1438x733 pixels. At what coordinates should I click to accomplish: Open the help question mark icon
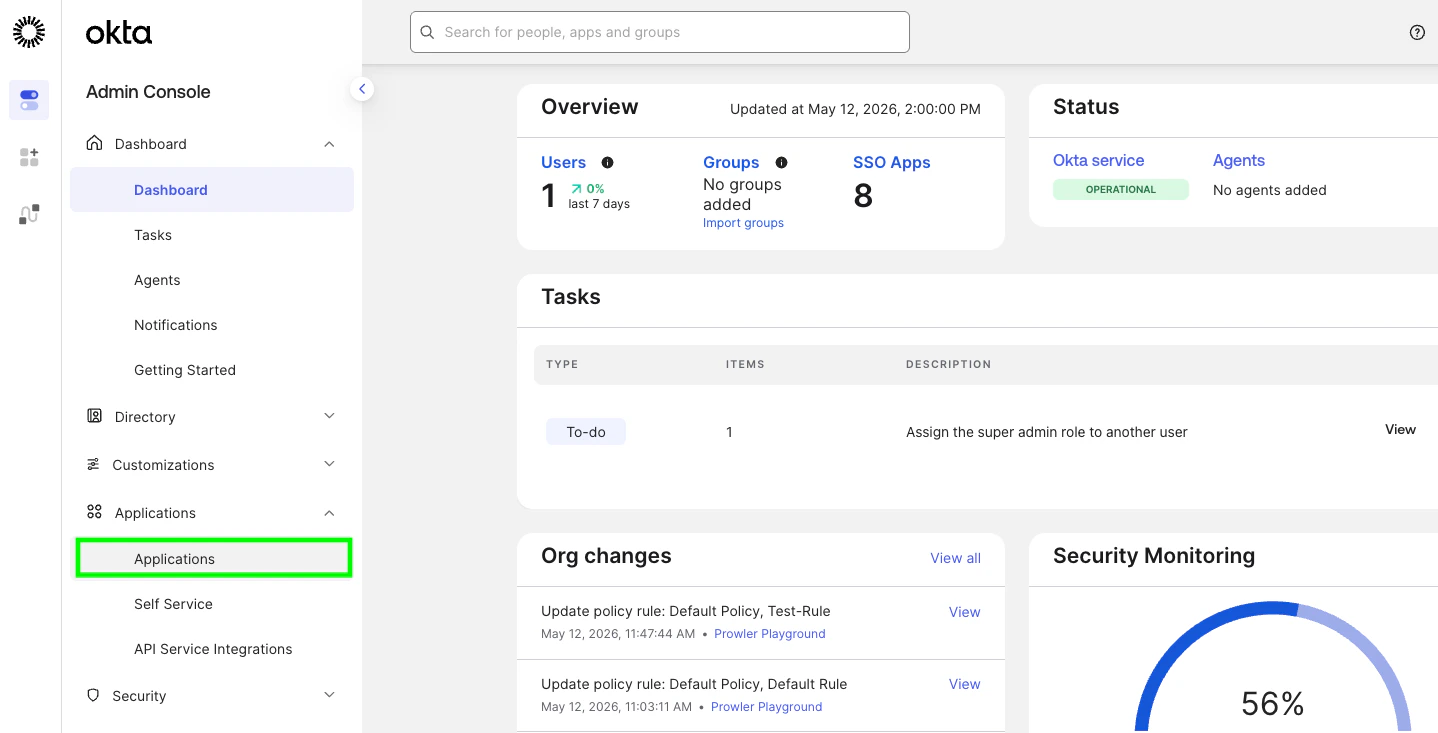point(1417,32)
